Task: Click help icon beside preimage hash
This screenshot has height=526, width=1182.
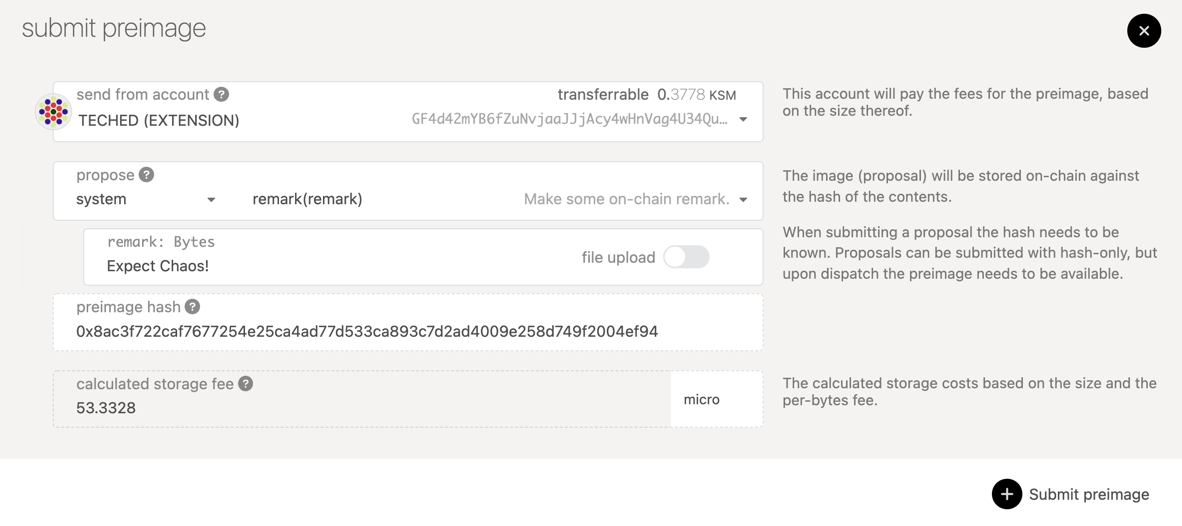Action: pos(192,307)
